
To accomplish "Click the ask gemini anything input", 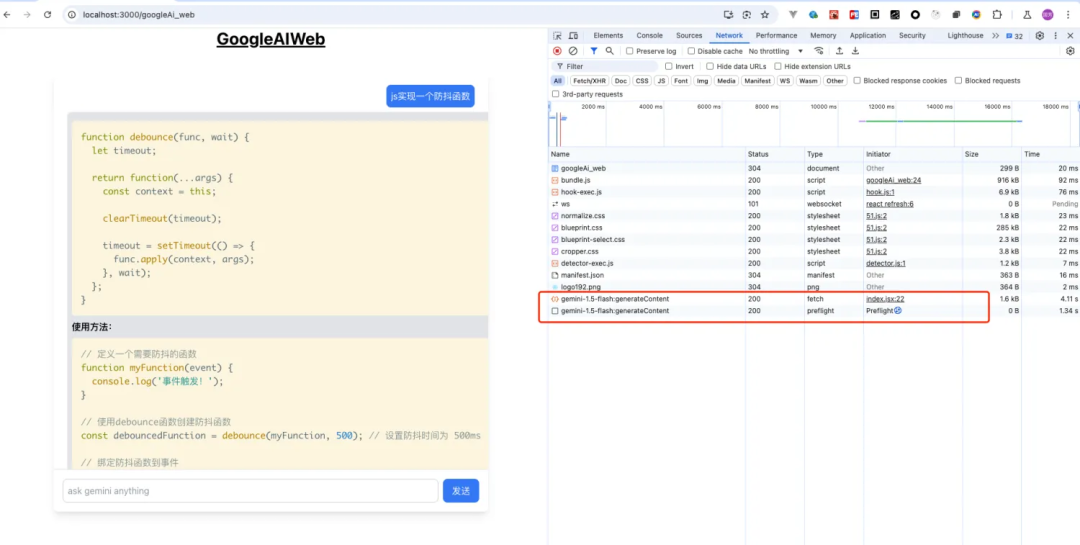I will coord(250,491).
